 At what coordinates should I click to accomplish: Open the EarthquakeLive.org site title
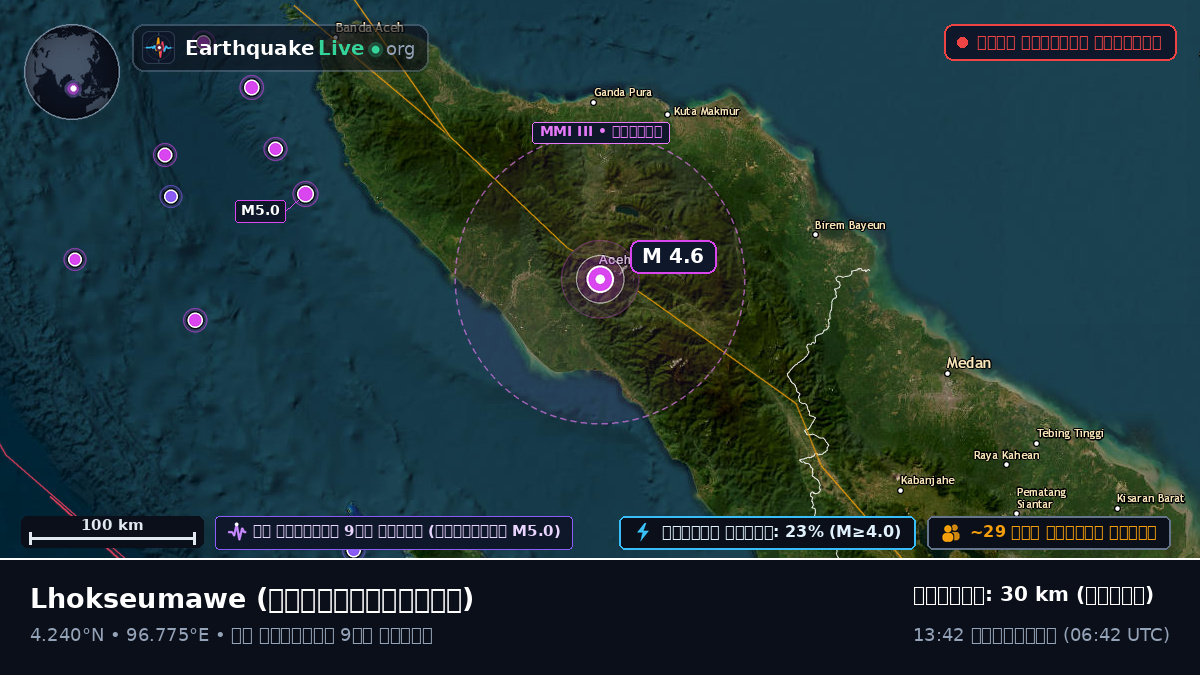point(300,48)
